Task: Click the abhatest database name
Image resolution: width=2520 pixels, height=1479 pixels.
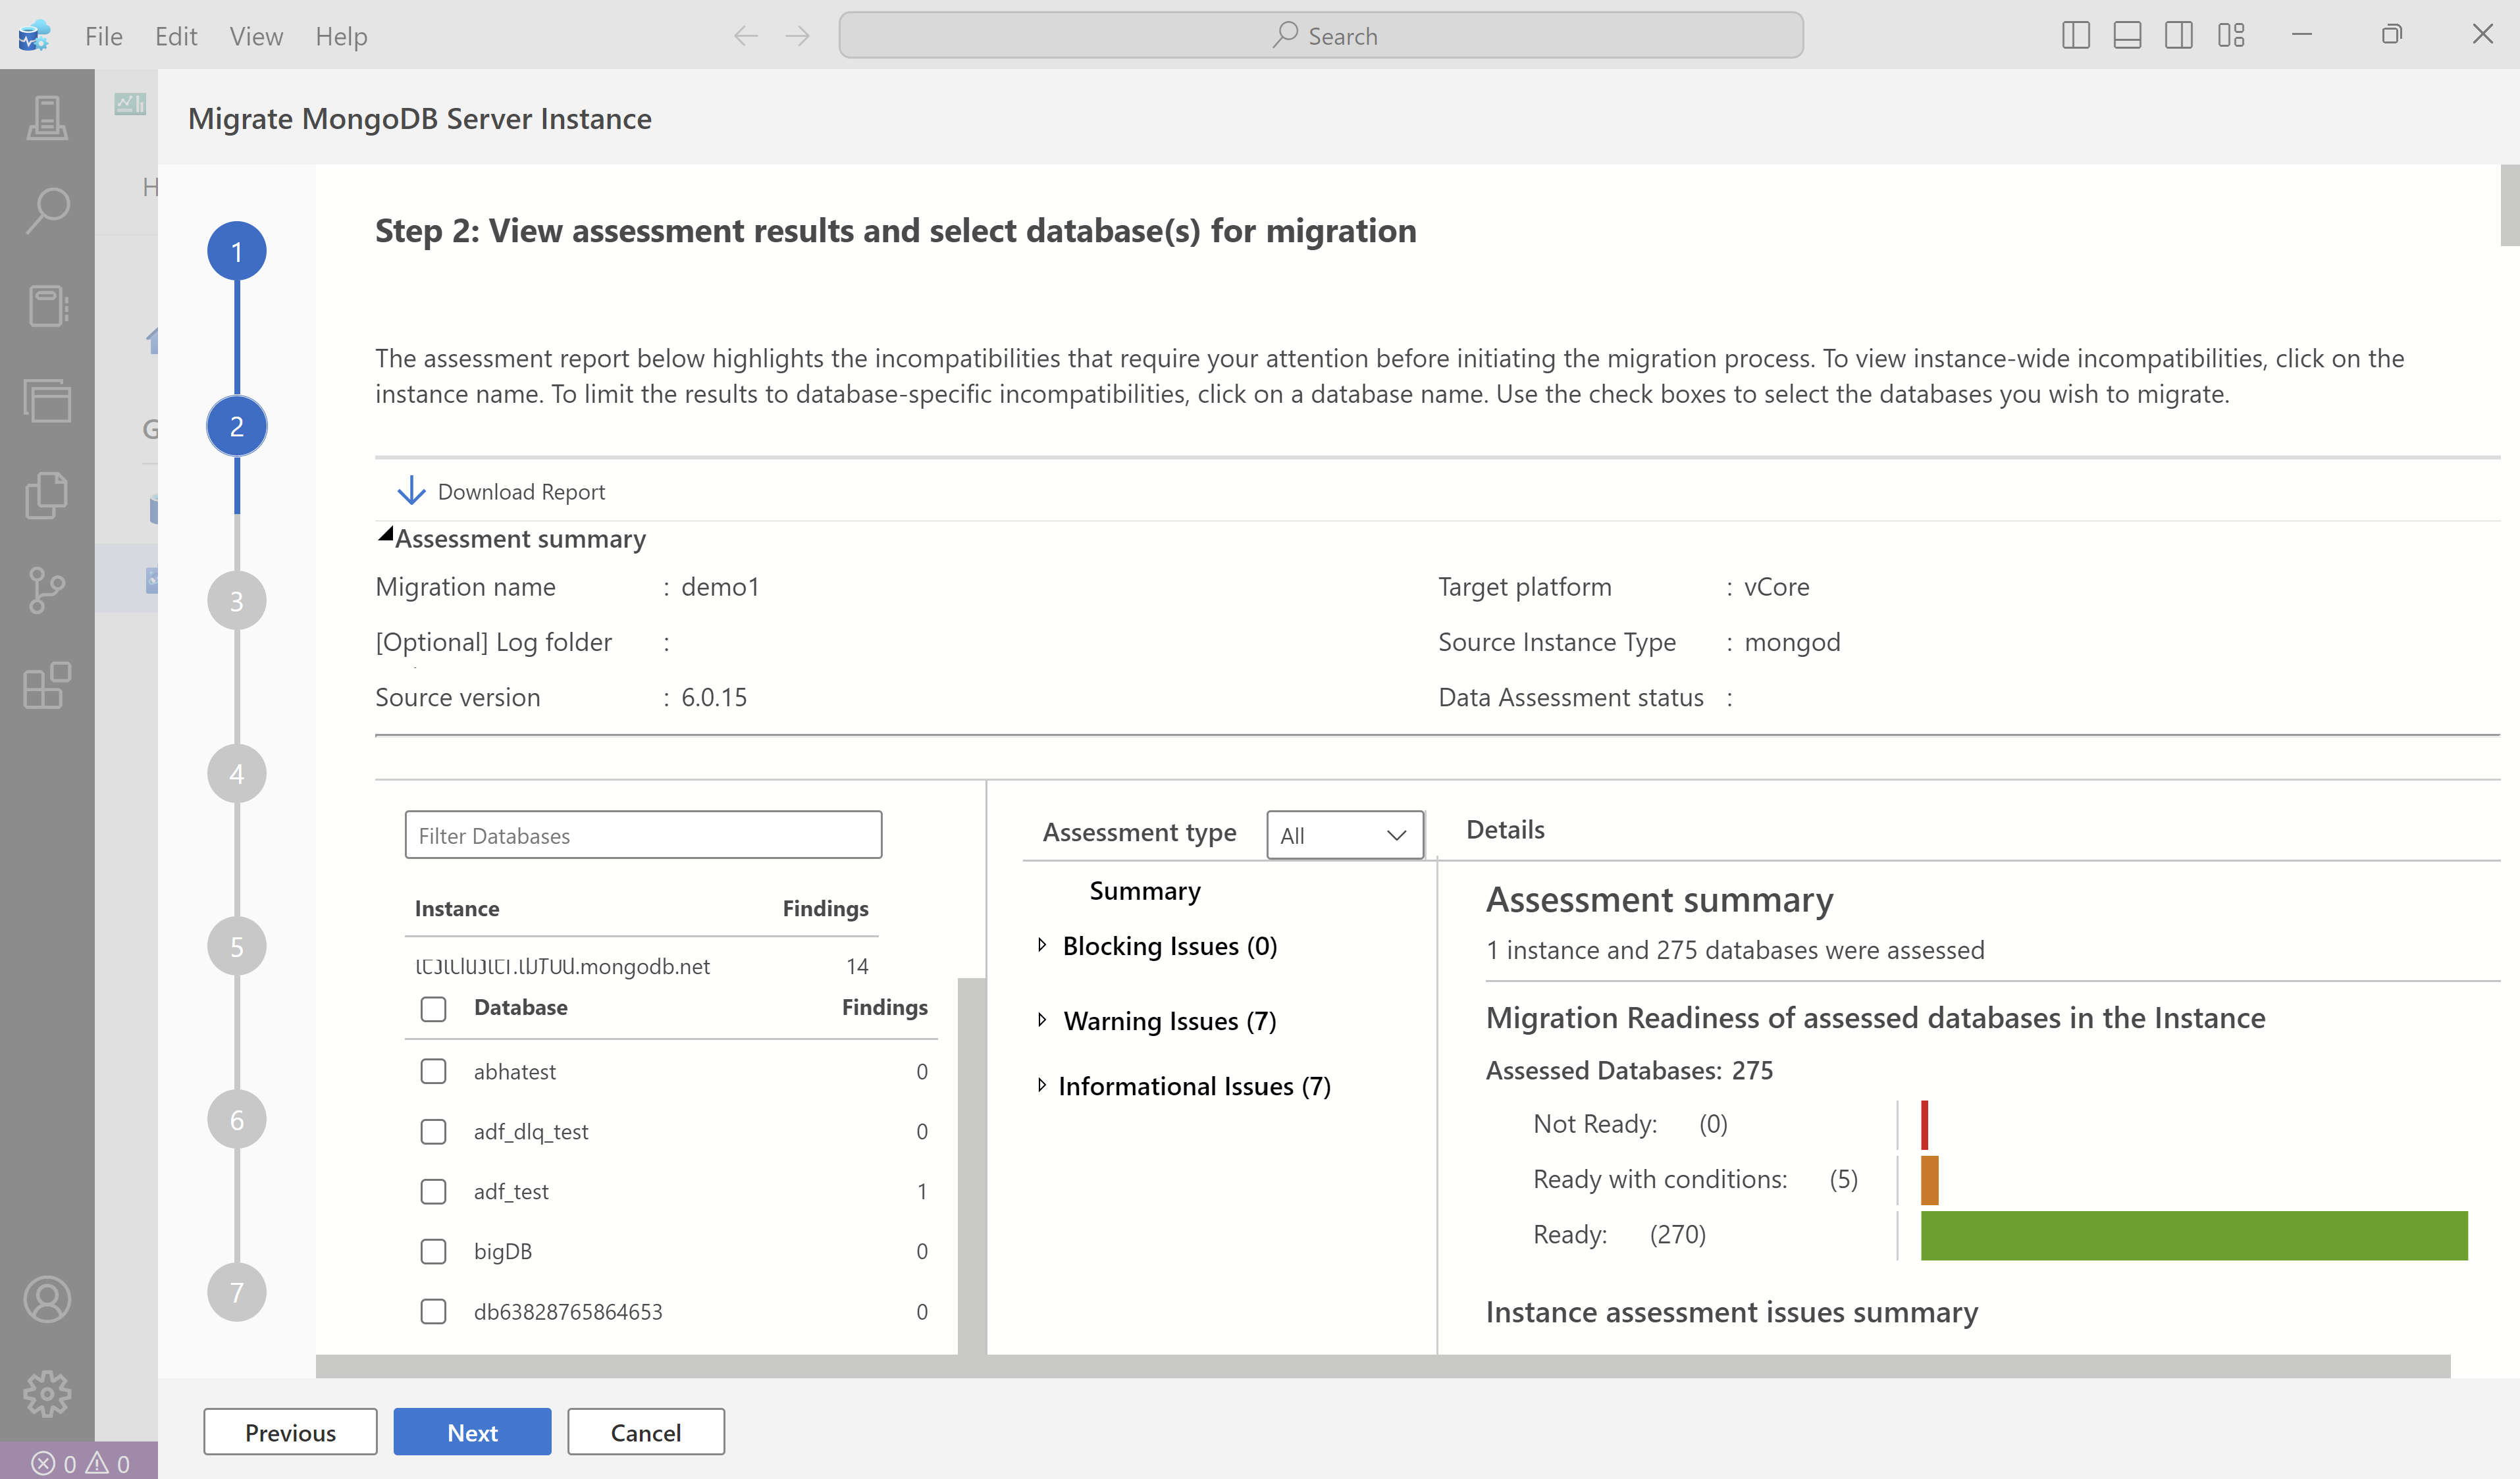Action: (x=514, y=1071)
